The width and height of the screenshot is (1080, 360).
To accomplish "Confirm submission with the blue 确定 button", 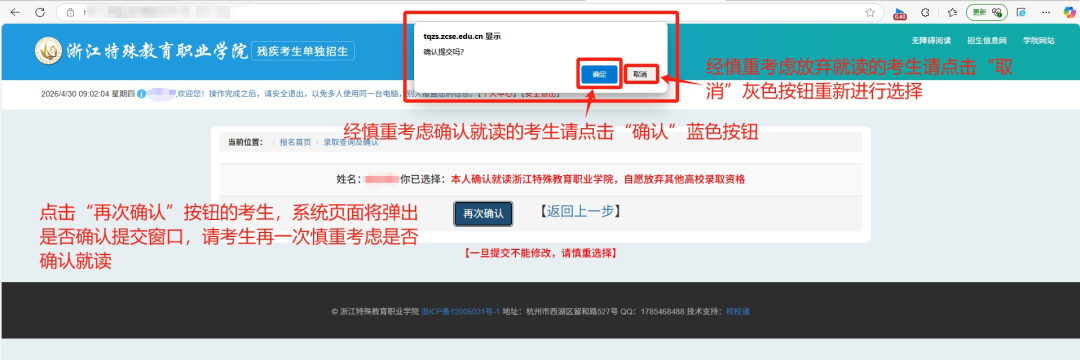I will pos(599,74).
